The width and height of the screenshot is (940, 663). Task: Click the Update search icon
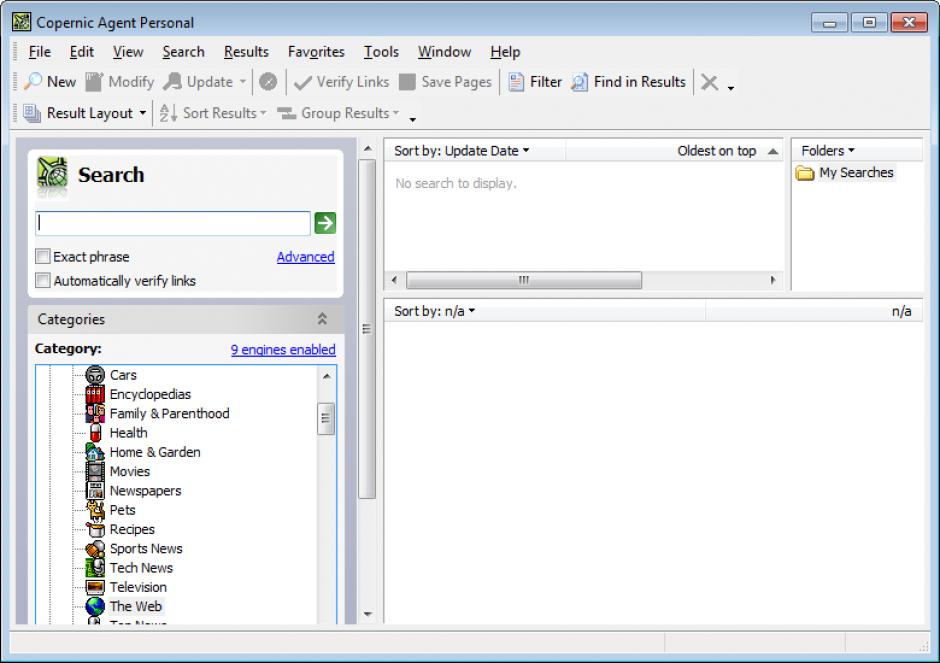(x=173, y=82)
